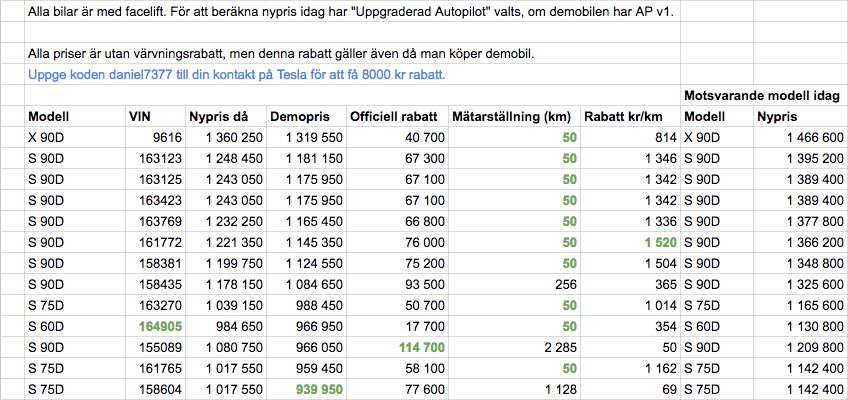Screen dimensions: 848x400
Task: Select Nypris då value 1 232 250
Action: (226, 222)
